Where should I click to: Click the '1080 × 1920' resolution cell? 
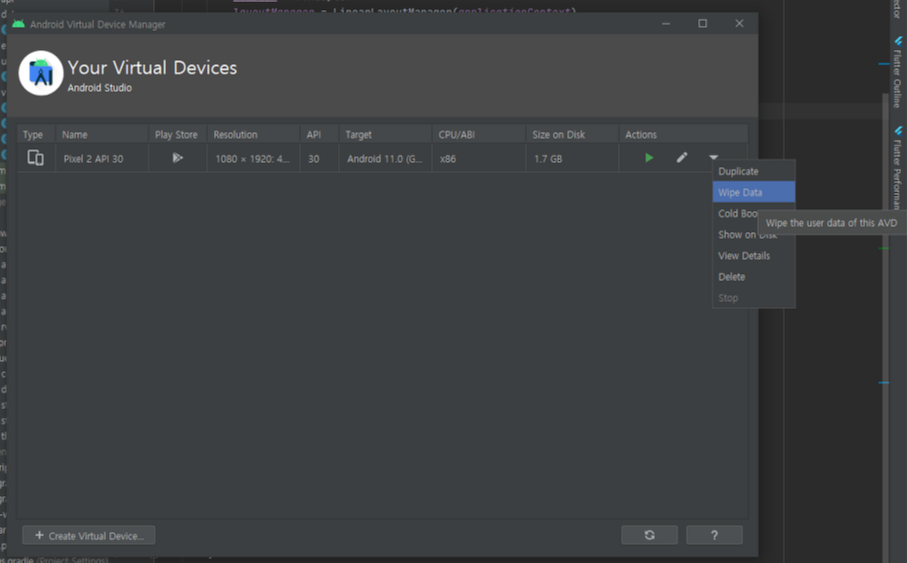[x=253, y=159]
